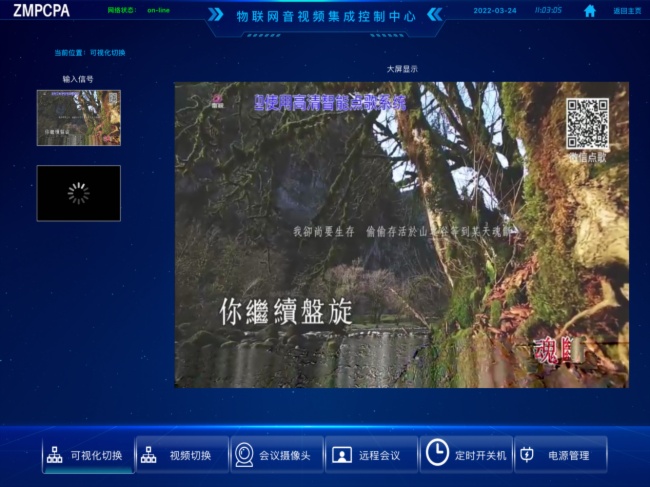Image resolution: width=650 pixels, height=487 pixels.
Task: Click the 远程会议 person icon
Action: pos(342,455)
